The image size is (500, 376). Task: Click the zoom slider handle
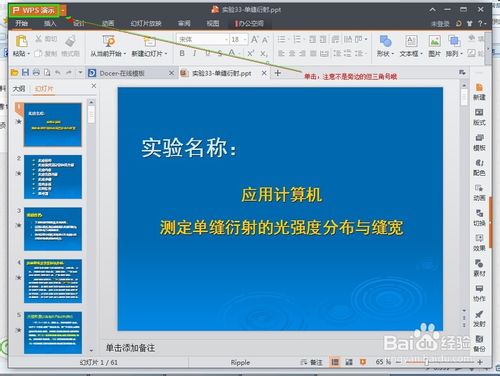(426, 362)
